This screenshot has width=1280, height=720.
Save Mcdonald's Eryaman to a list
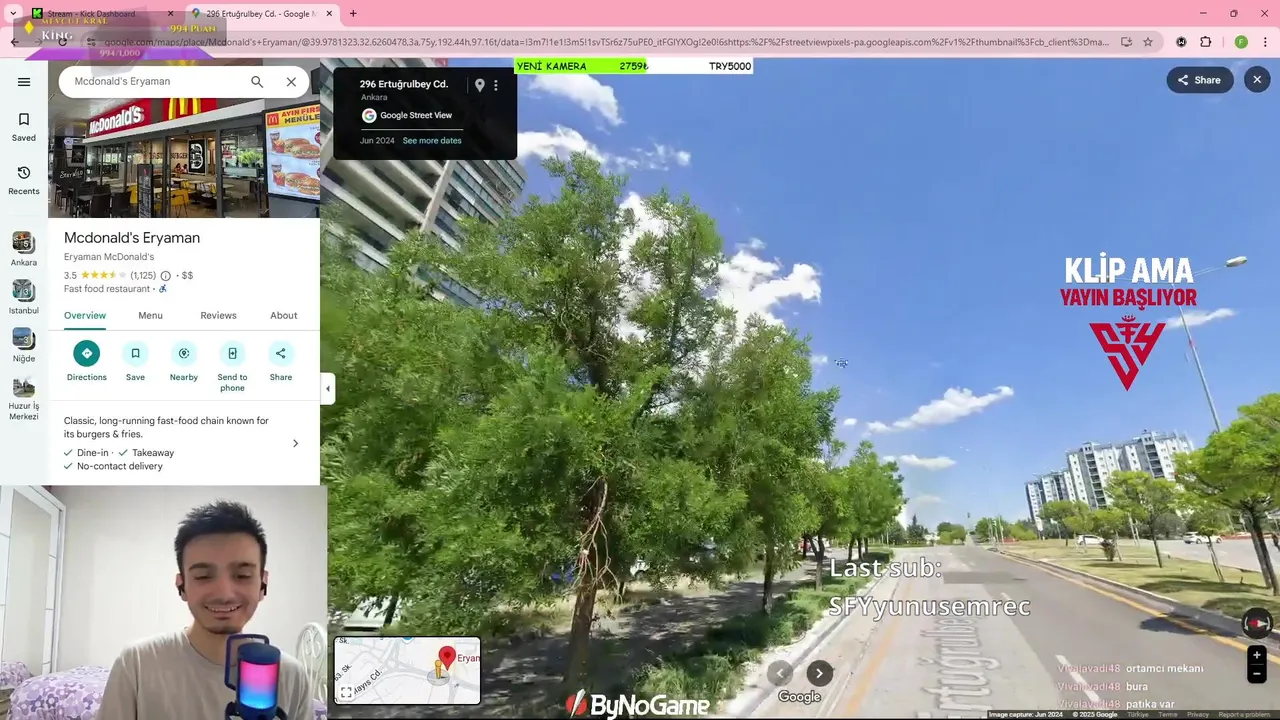[x=135, y=361]
